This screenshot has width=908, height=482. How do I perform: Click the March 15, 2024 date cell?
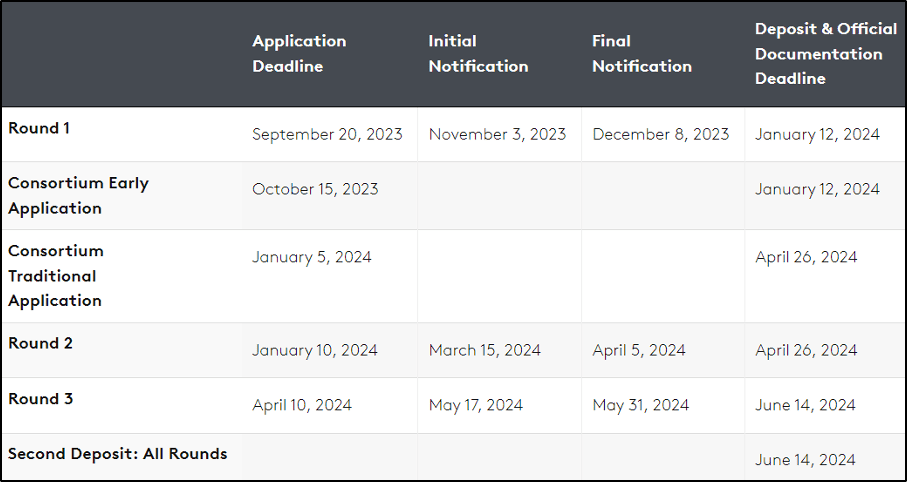pyautogui.click(x=484, y=350)
